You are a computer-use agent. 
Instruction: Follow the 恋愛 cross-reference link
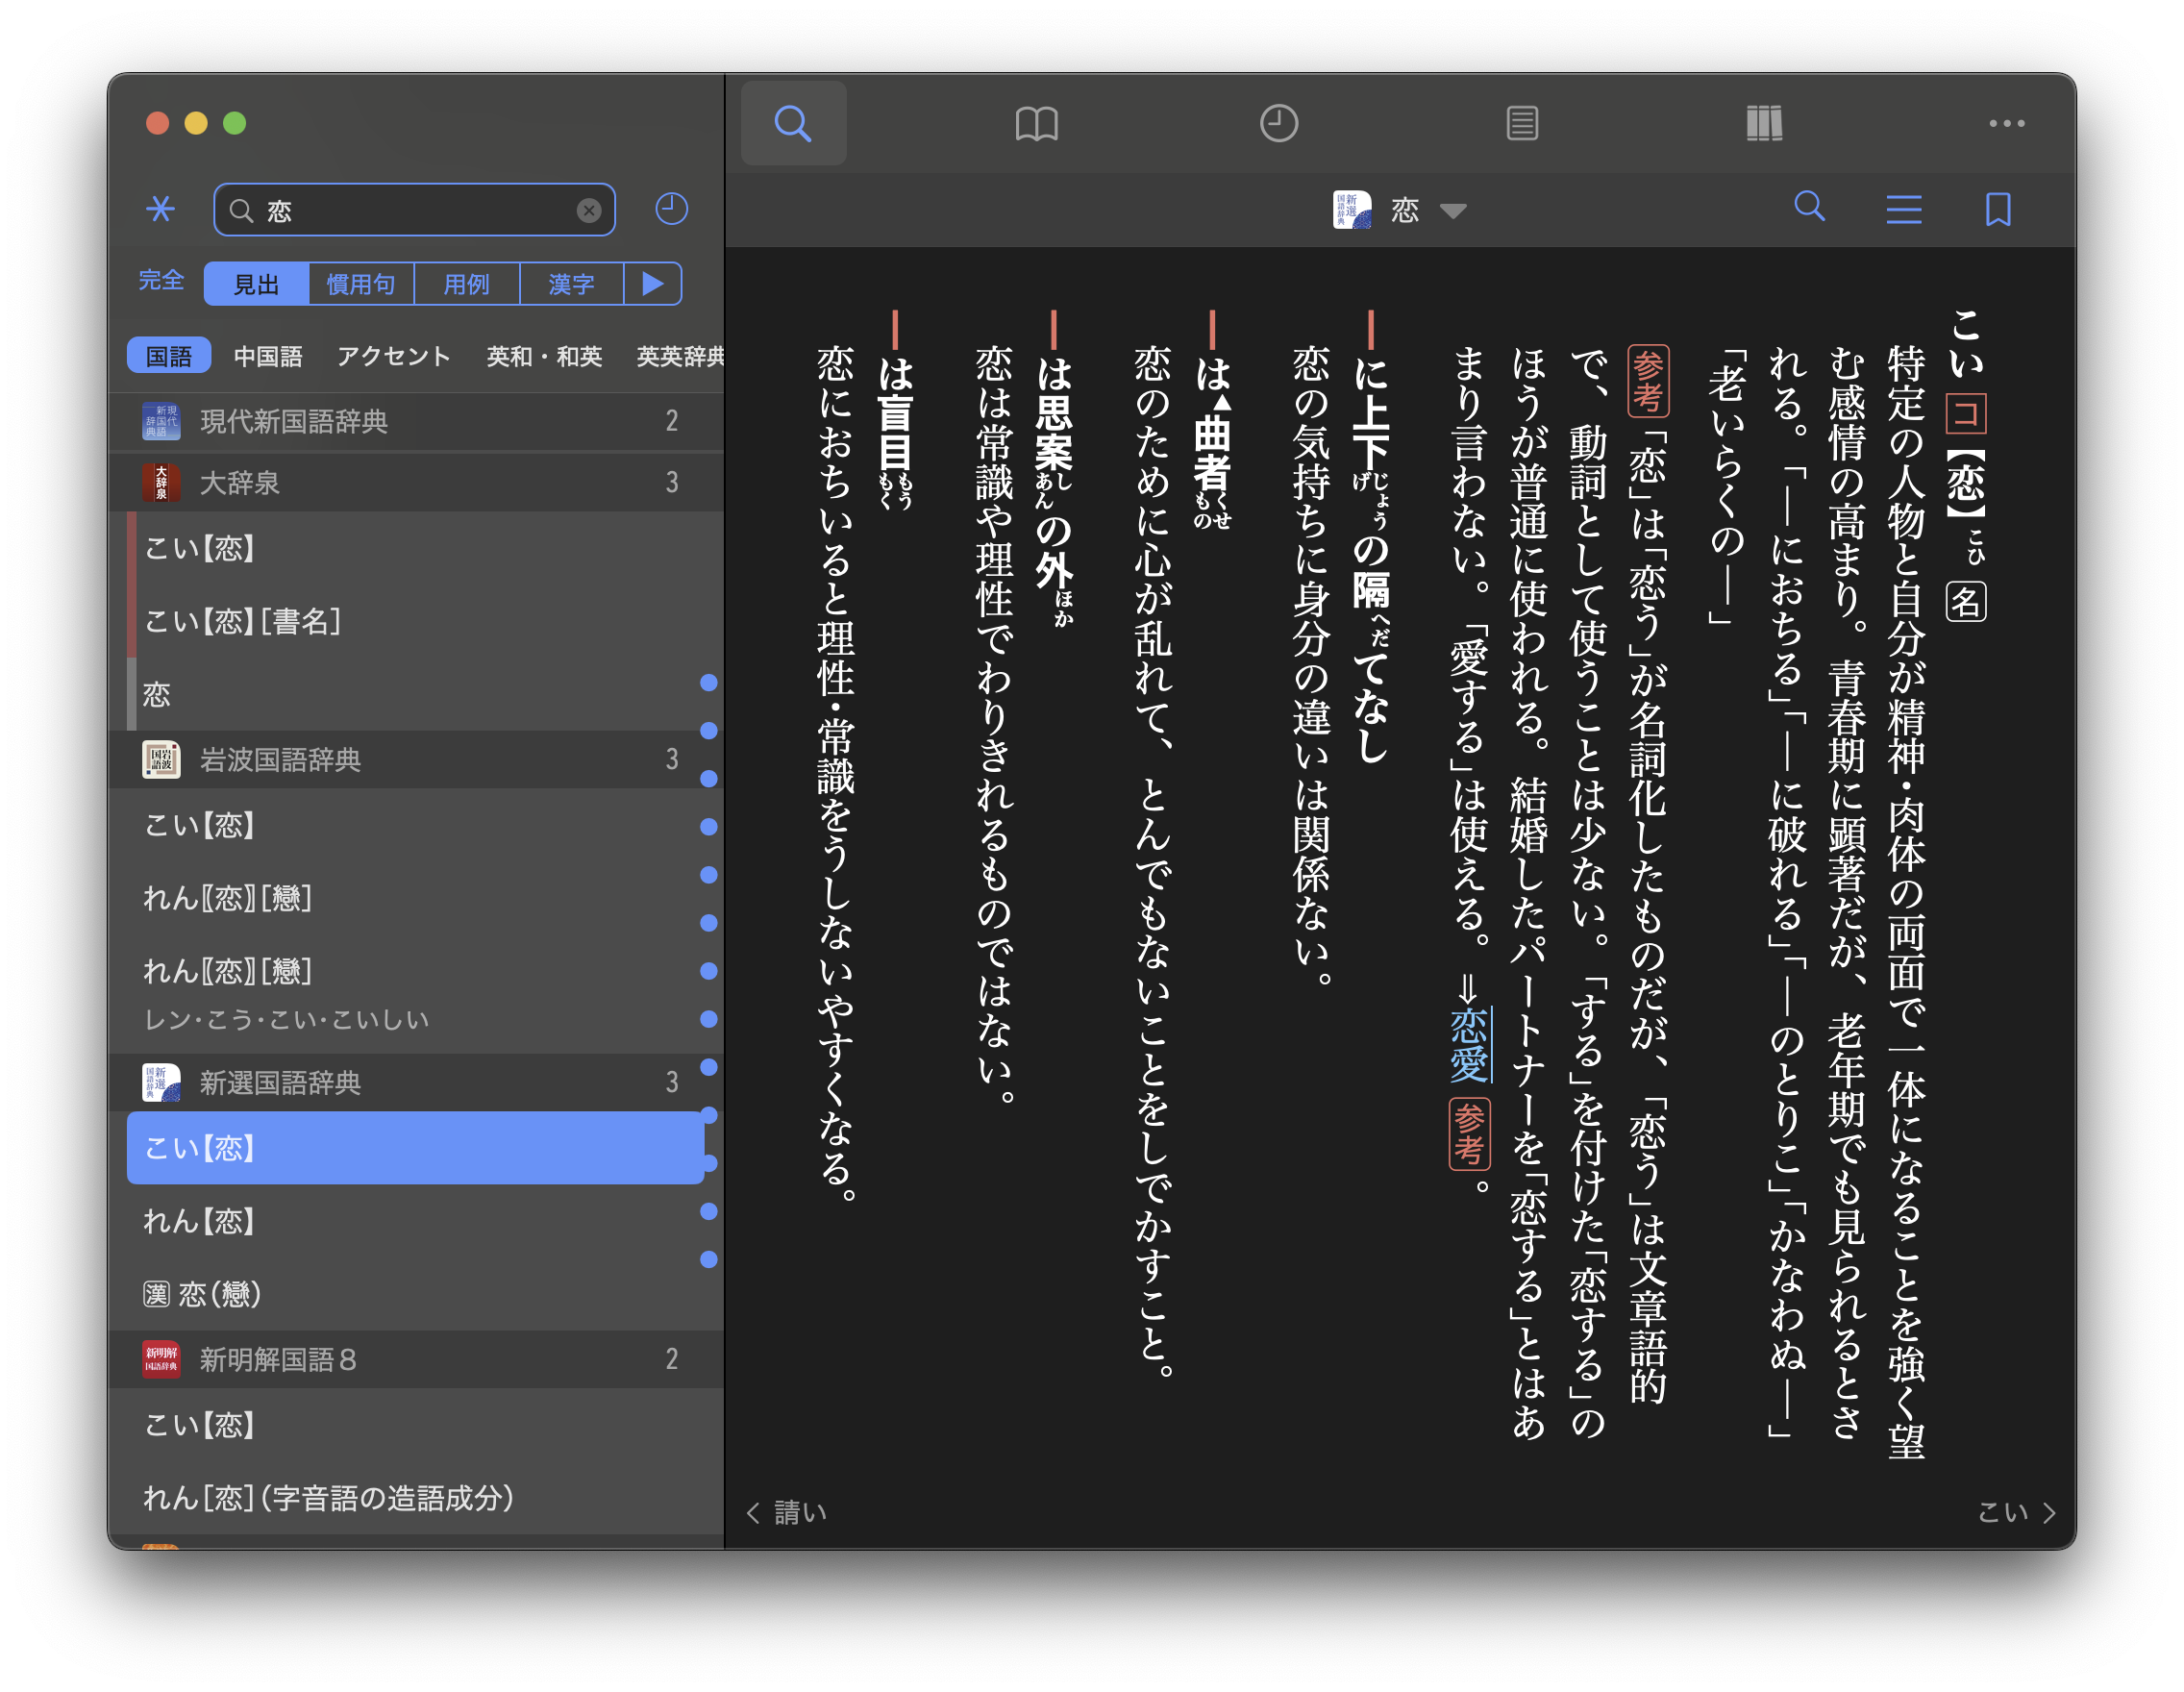tap(1468, 1044)
